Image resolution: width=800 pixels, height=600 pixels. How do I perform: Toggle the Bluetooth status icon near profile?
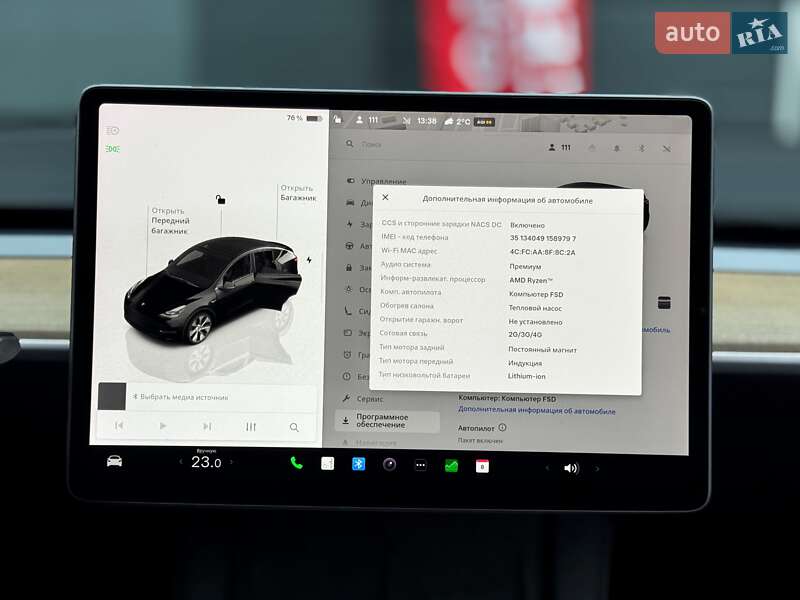[x=643, y=147]
